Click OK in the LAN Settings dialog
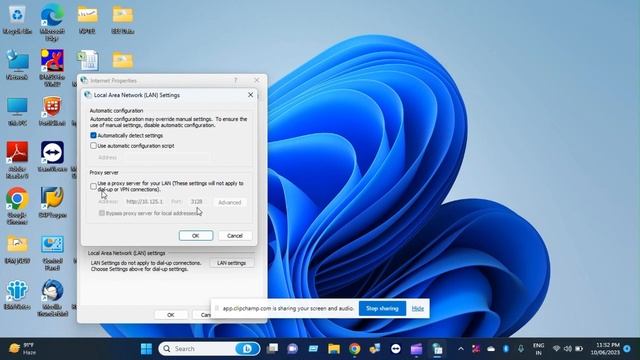 click(x=196, y=236)
